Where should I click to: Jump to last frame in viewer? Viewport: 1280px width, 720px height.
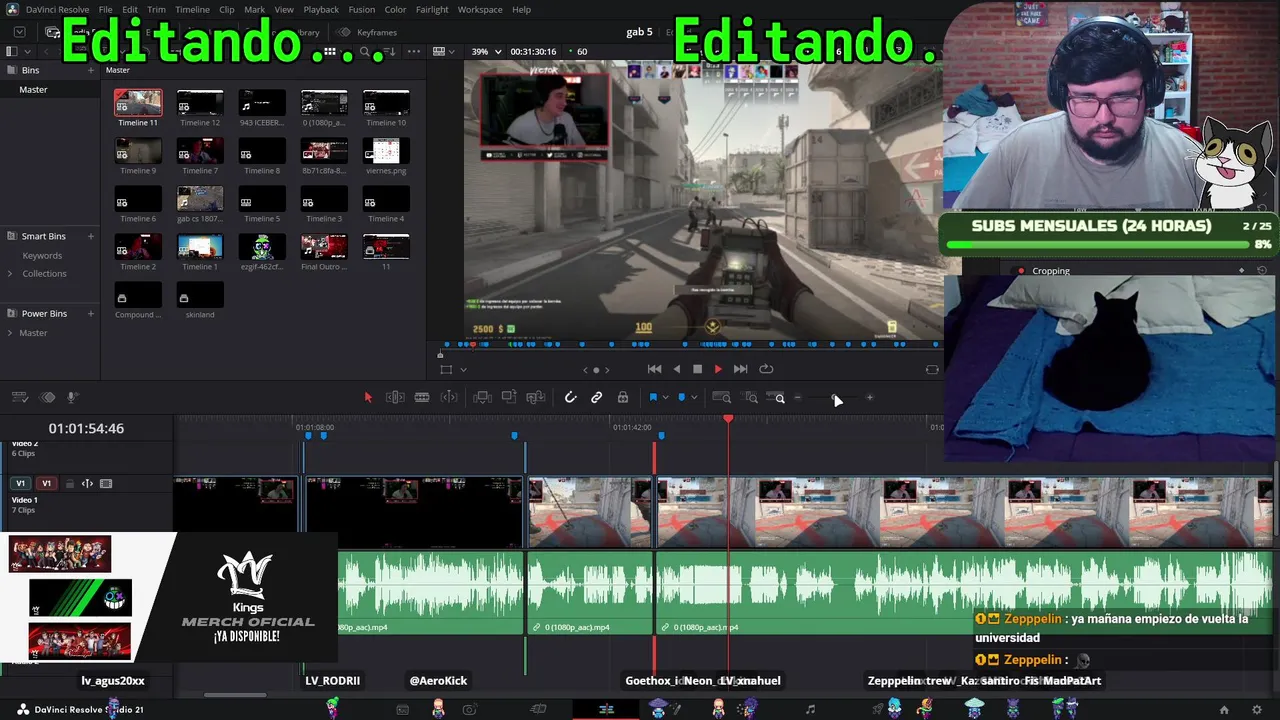pyautogui.click(x=741, y=369)
